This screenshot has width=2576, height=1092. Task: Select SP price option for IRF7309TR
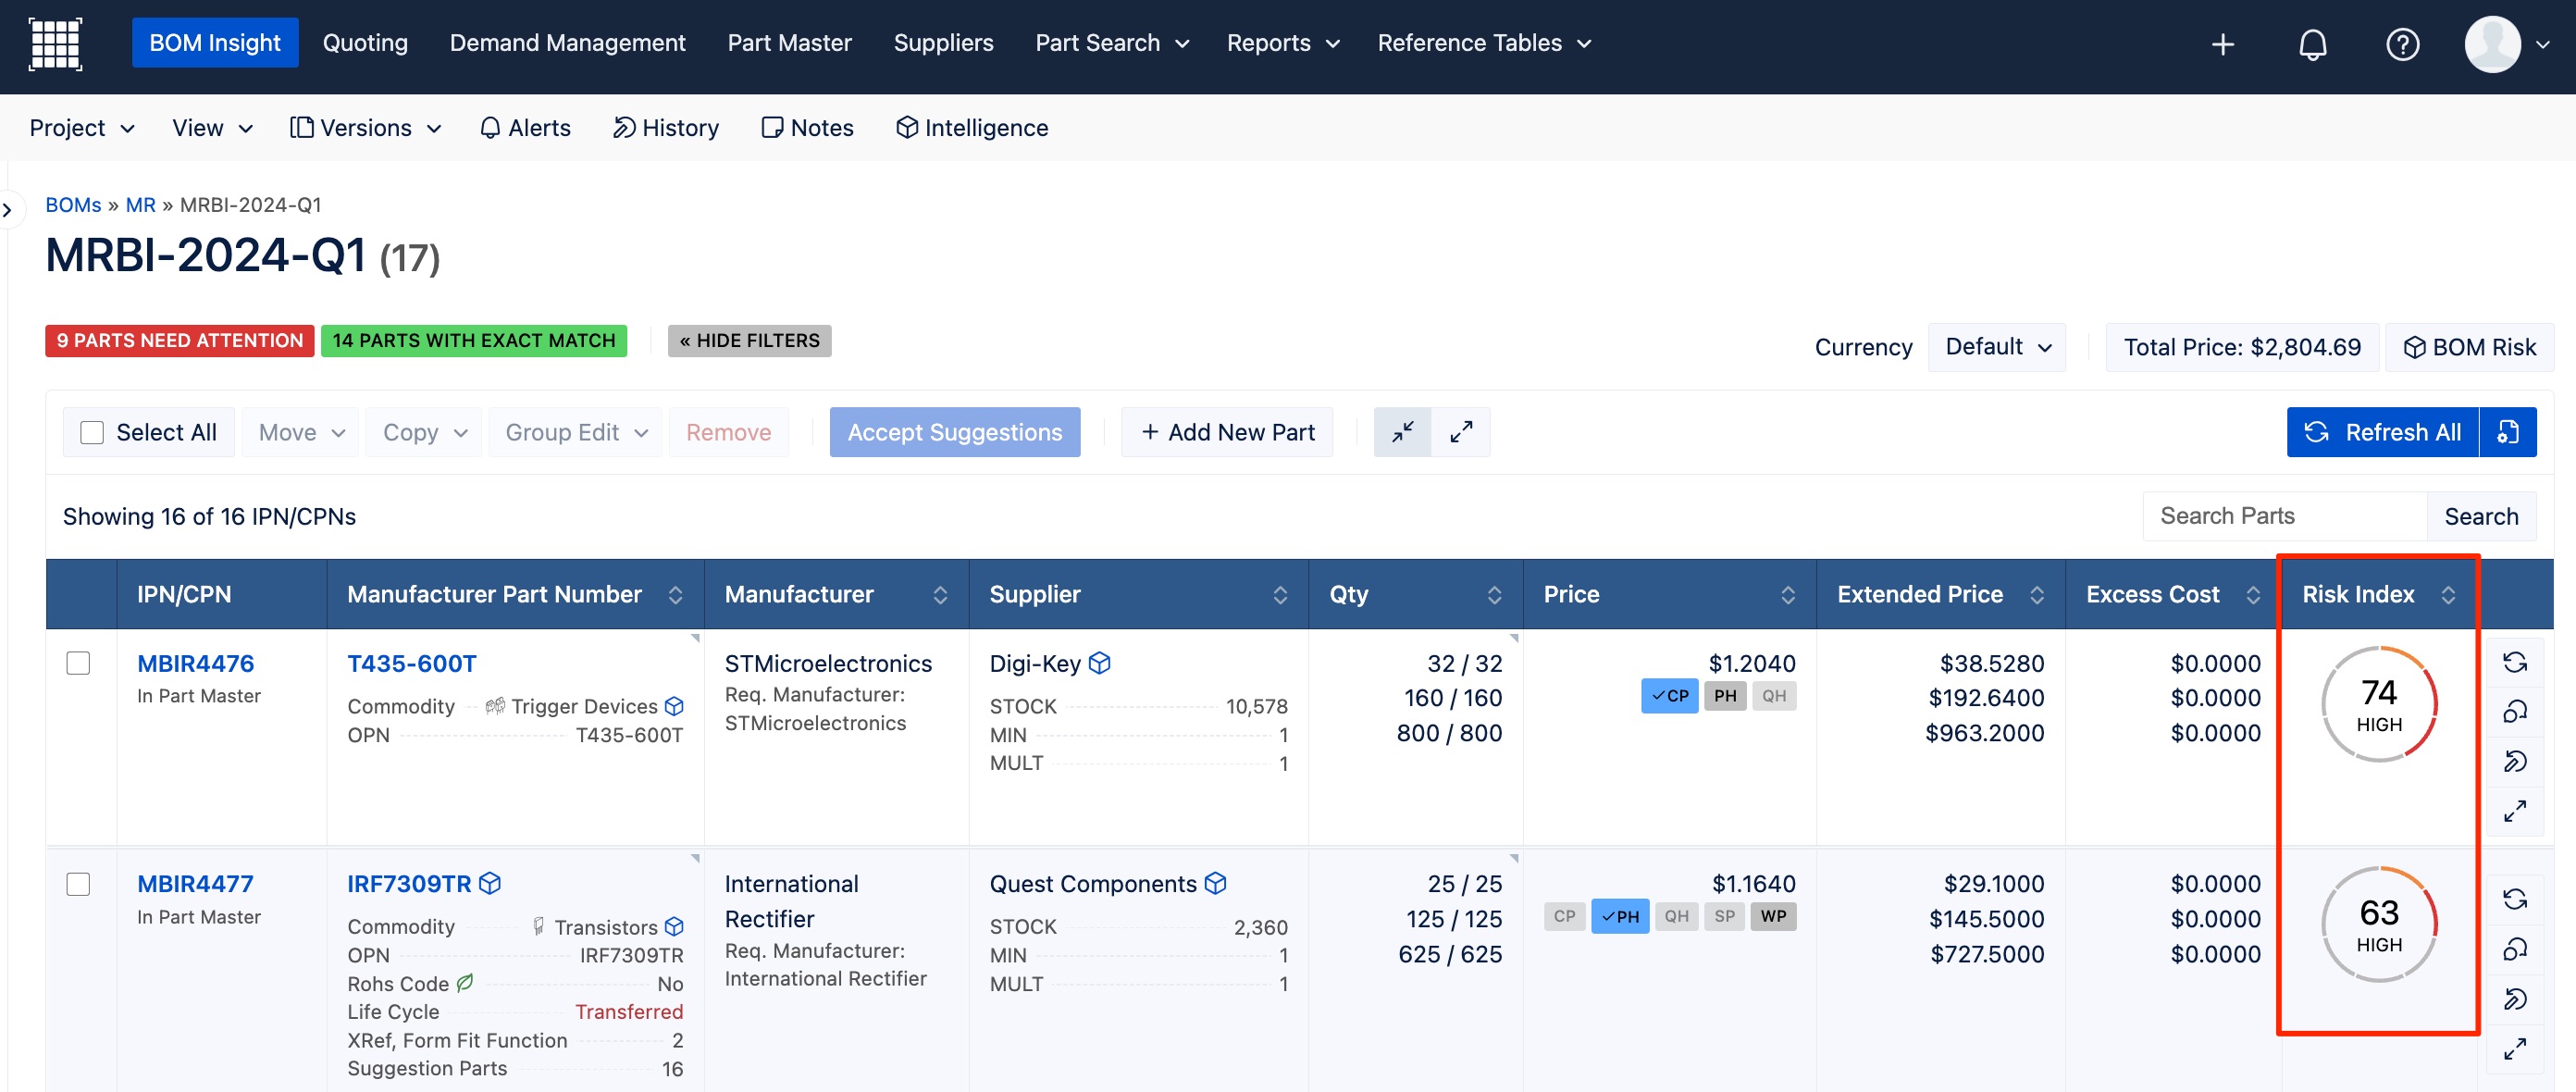coord(1724,917)
